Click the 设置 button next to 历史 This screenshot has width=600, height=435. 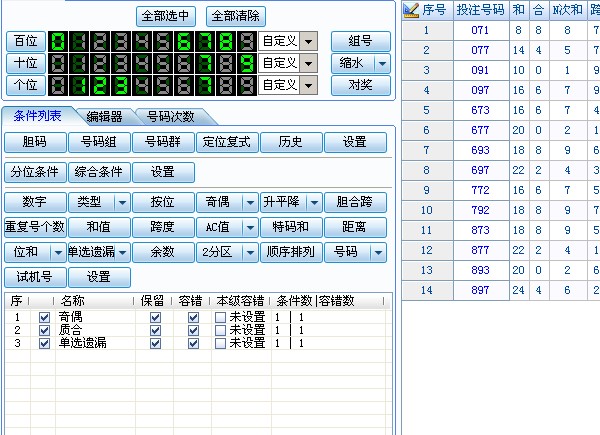pyautogui.click(x=355, y=142)
